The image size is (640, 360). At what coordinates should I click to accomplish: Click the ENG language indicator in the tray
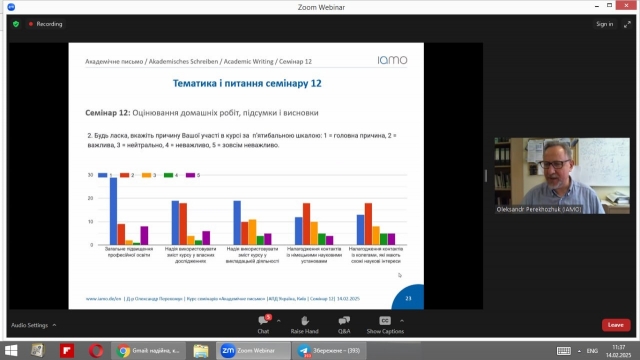coord(592,351)
